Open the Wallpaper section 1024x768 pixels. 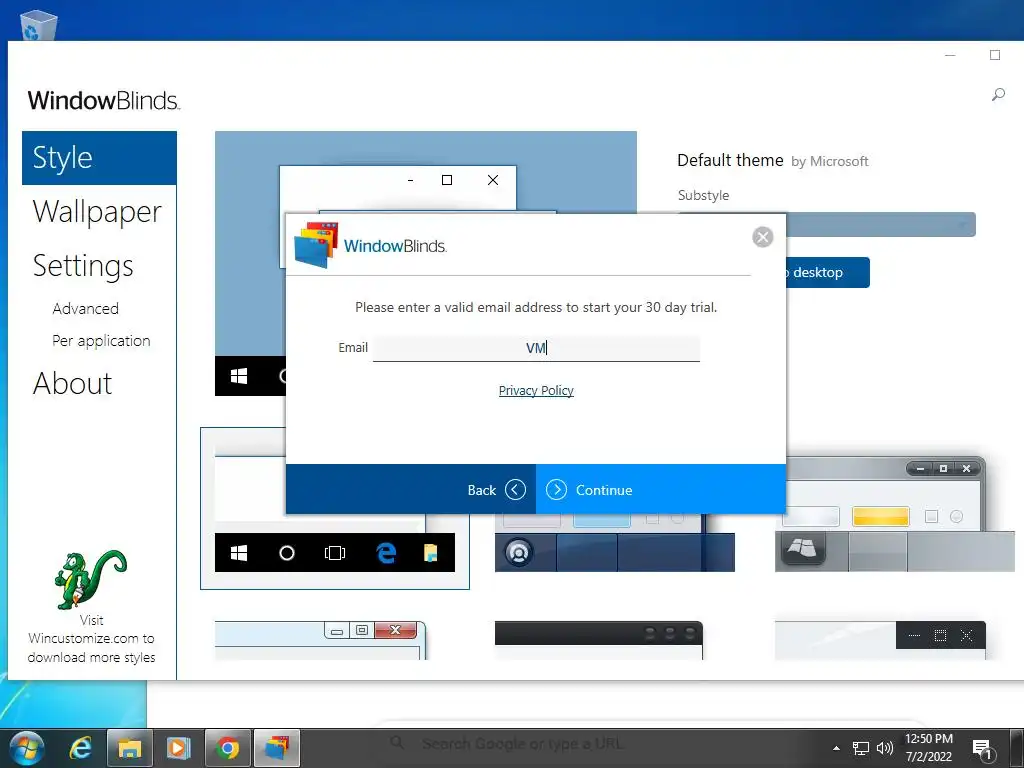pos(97,212)
